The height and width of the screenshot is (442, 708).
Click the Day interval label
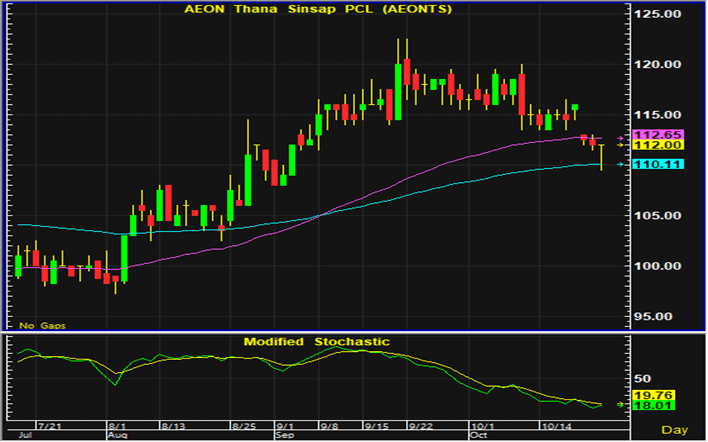tap(675, 429)
